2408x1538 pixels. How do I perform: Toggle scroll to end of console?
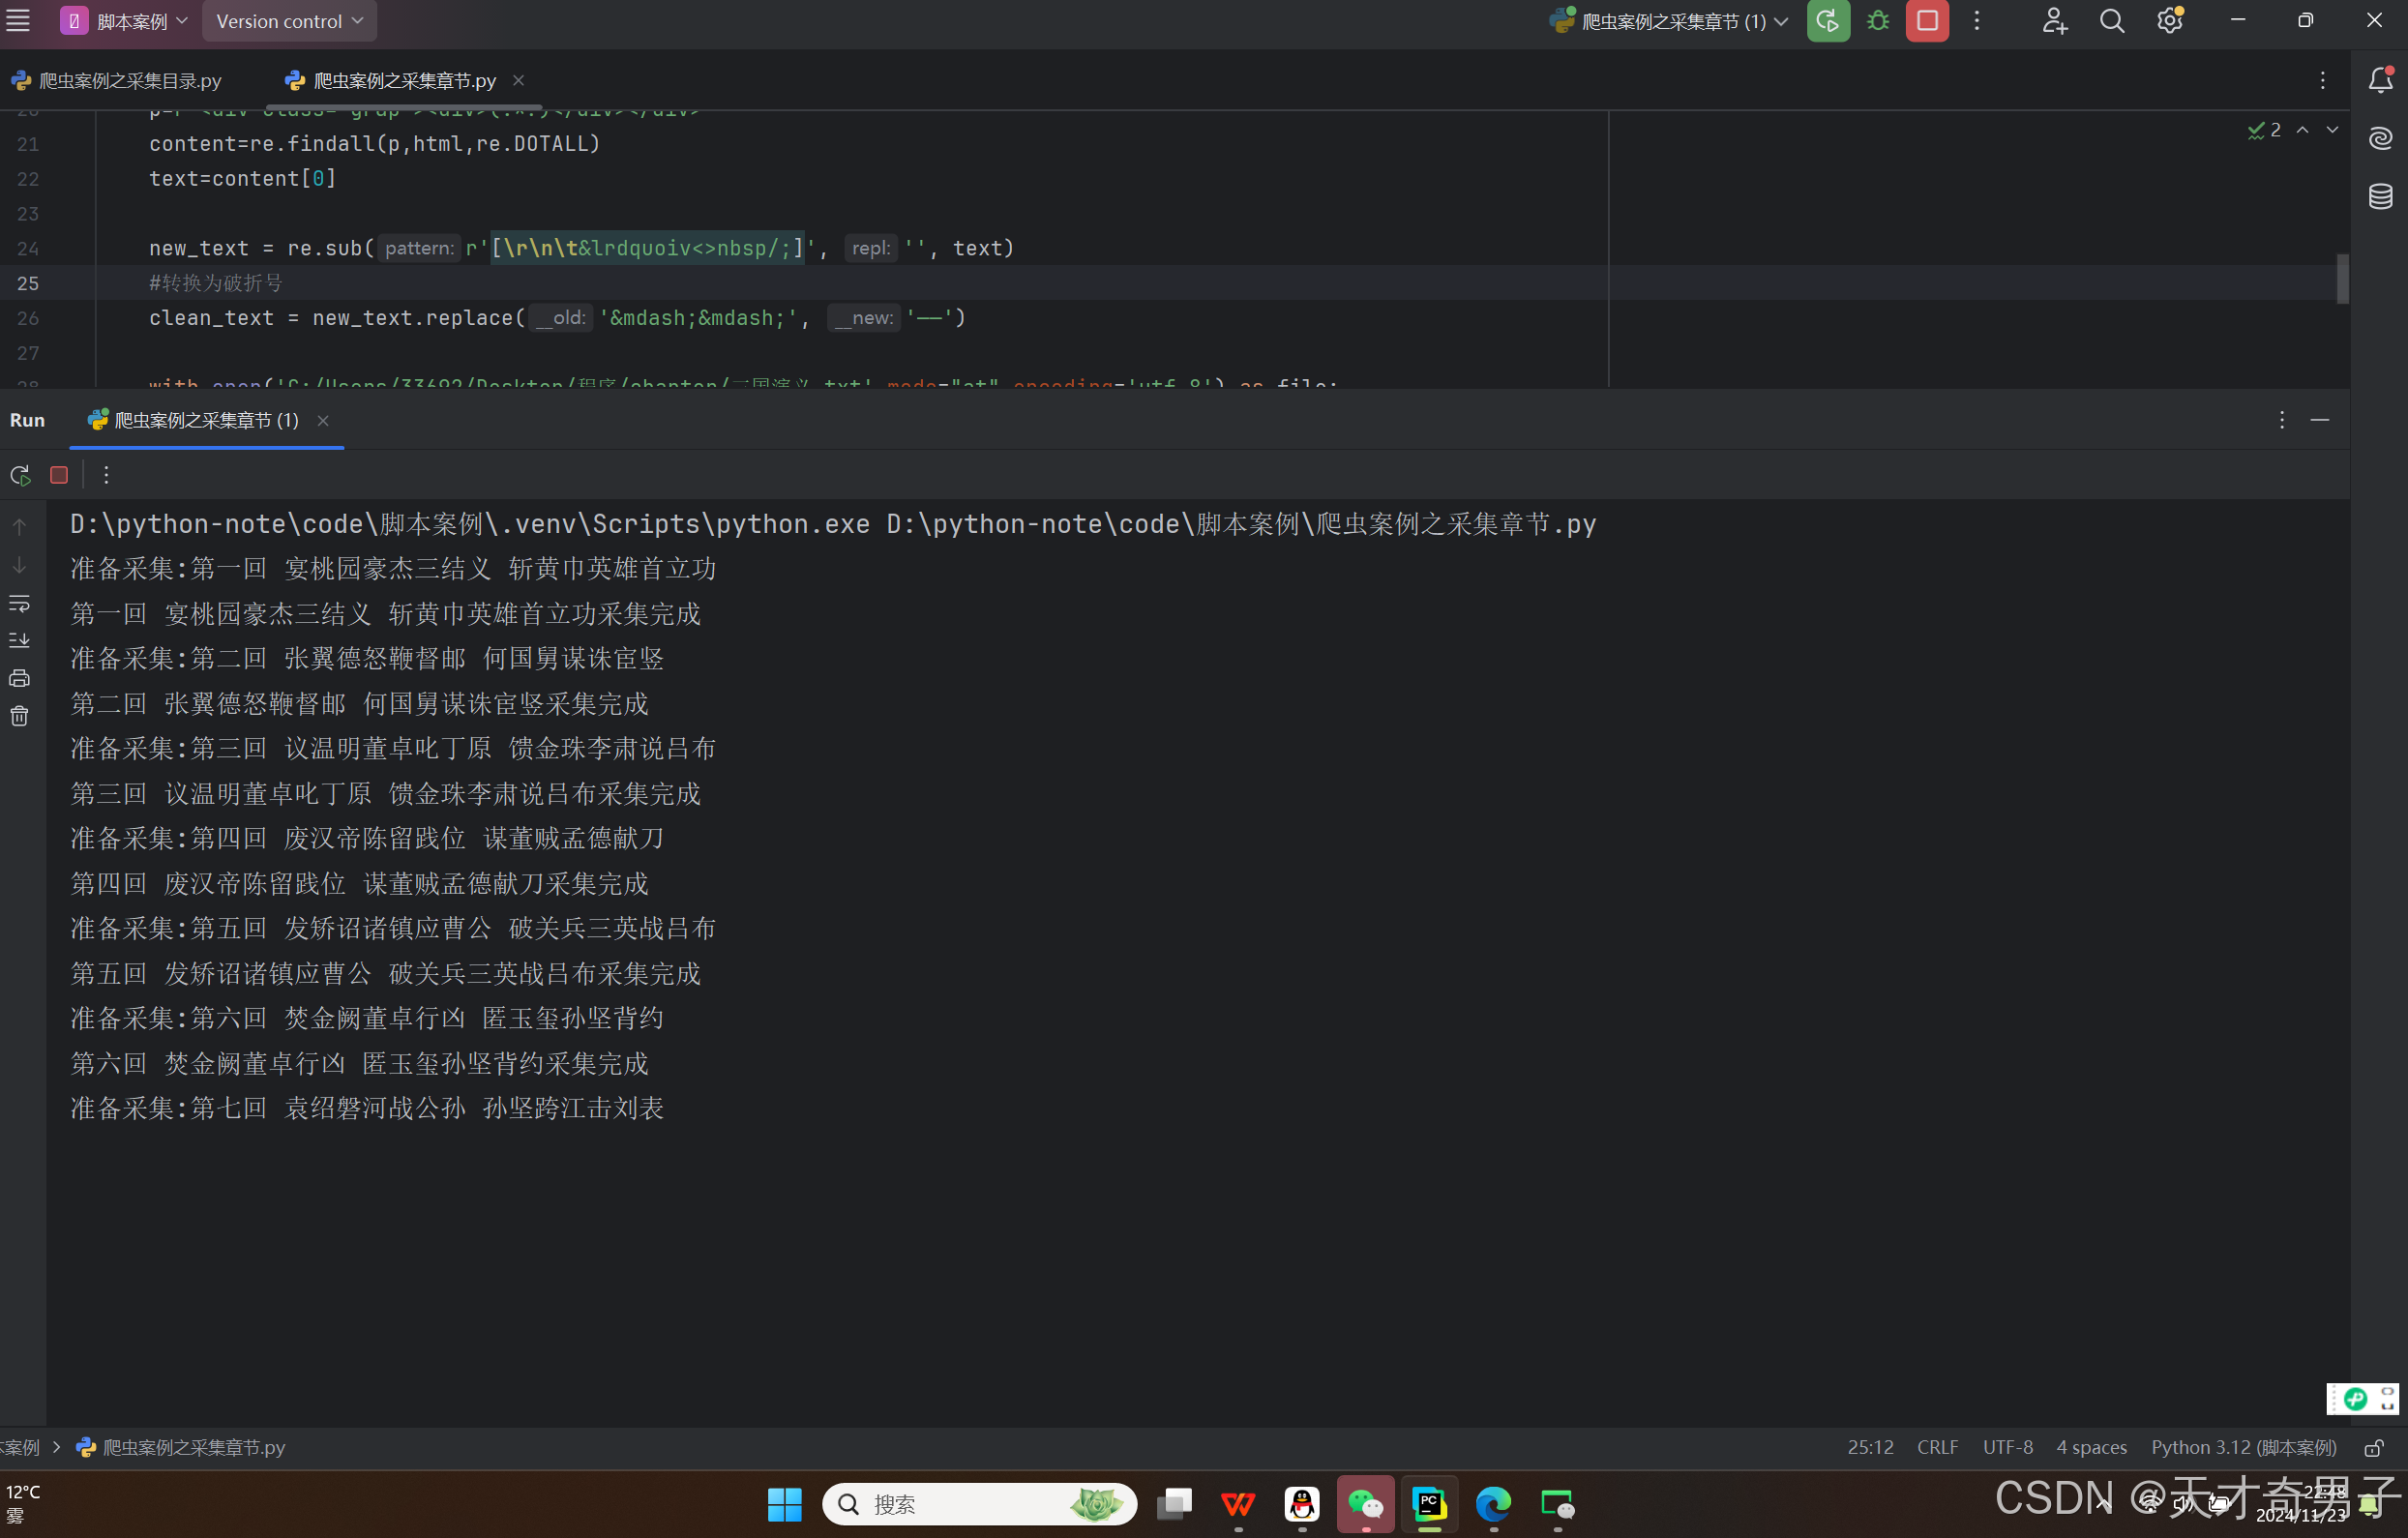click(x=19, y=640)
